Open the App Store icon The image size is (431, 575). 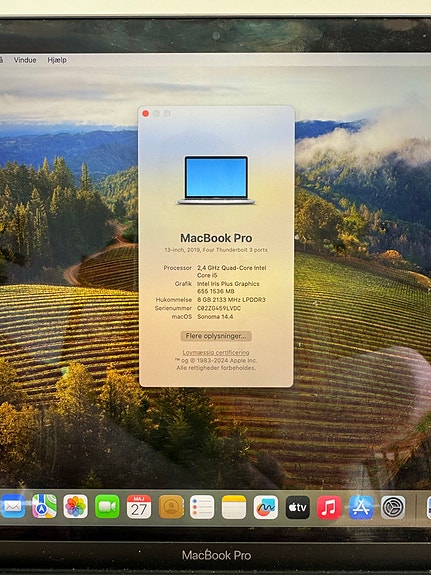pos(361,507)
